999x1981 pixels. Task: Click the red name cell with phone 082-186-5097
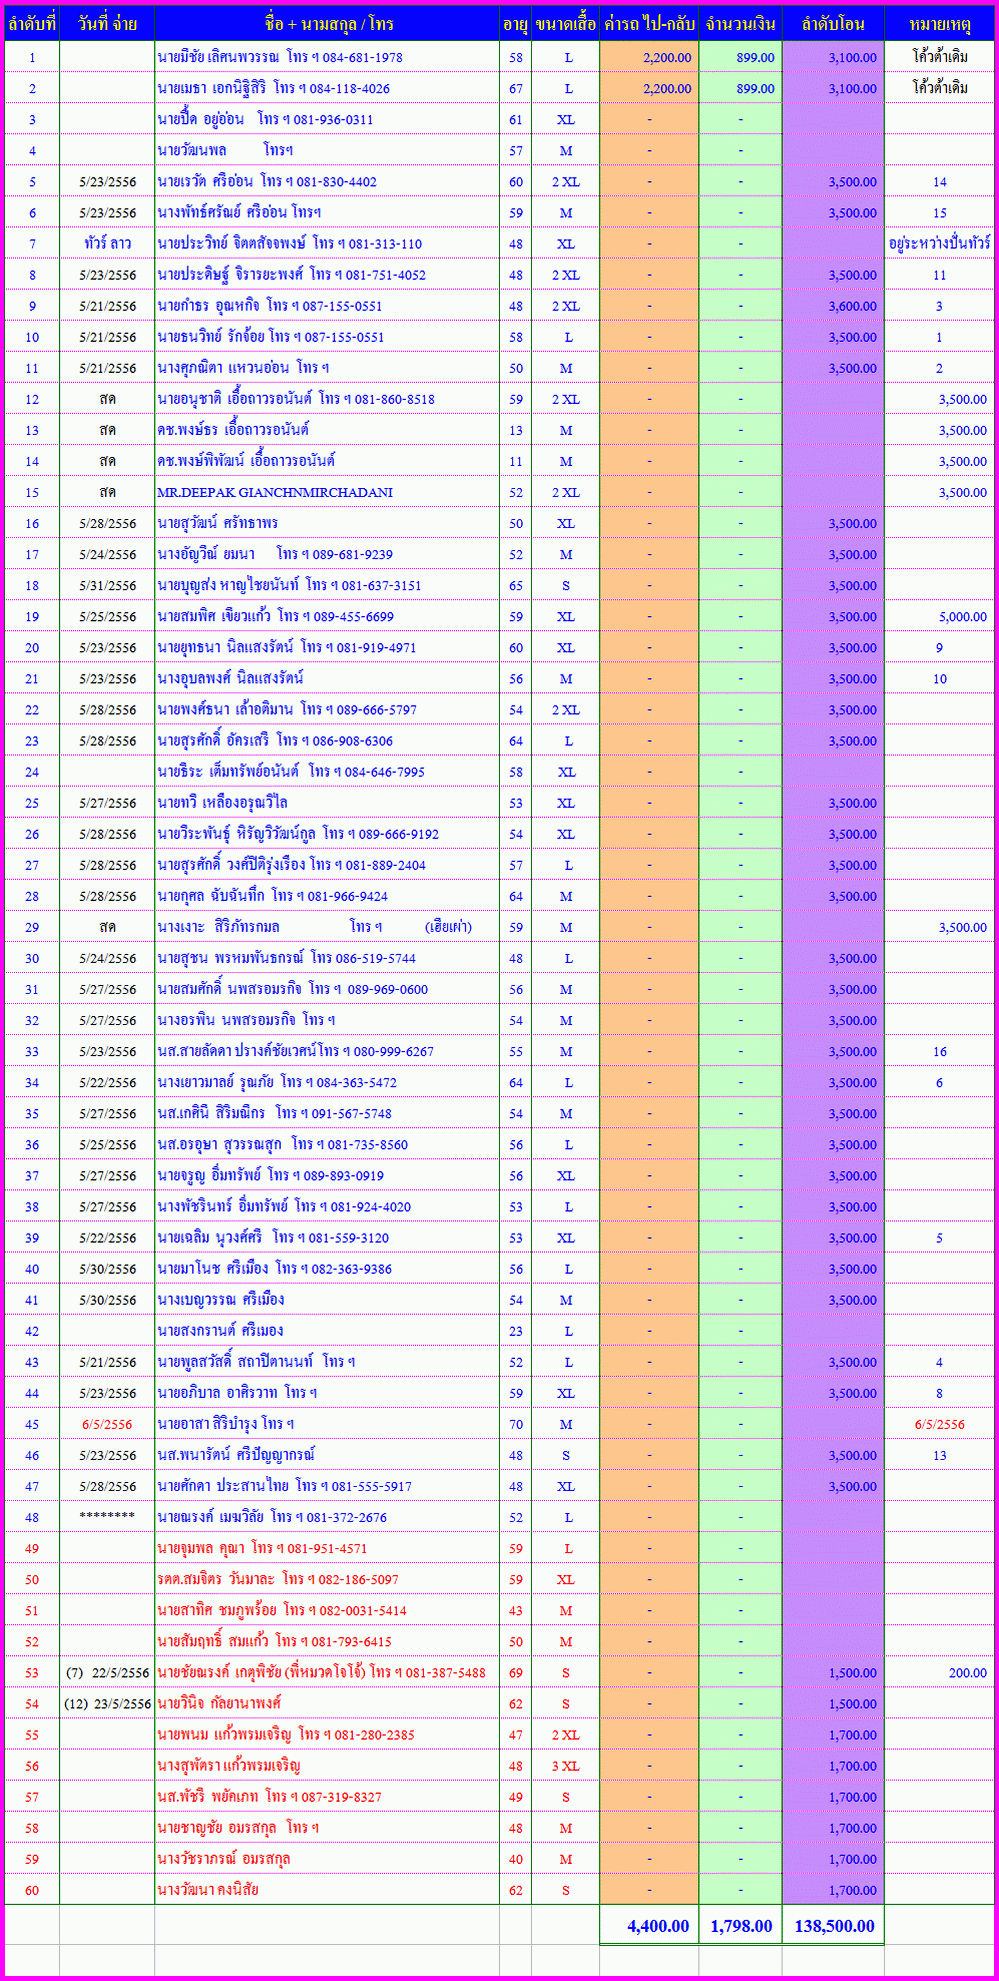click(x=328, y=1579)
